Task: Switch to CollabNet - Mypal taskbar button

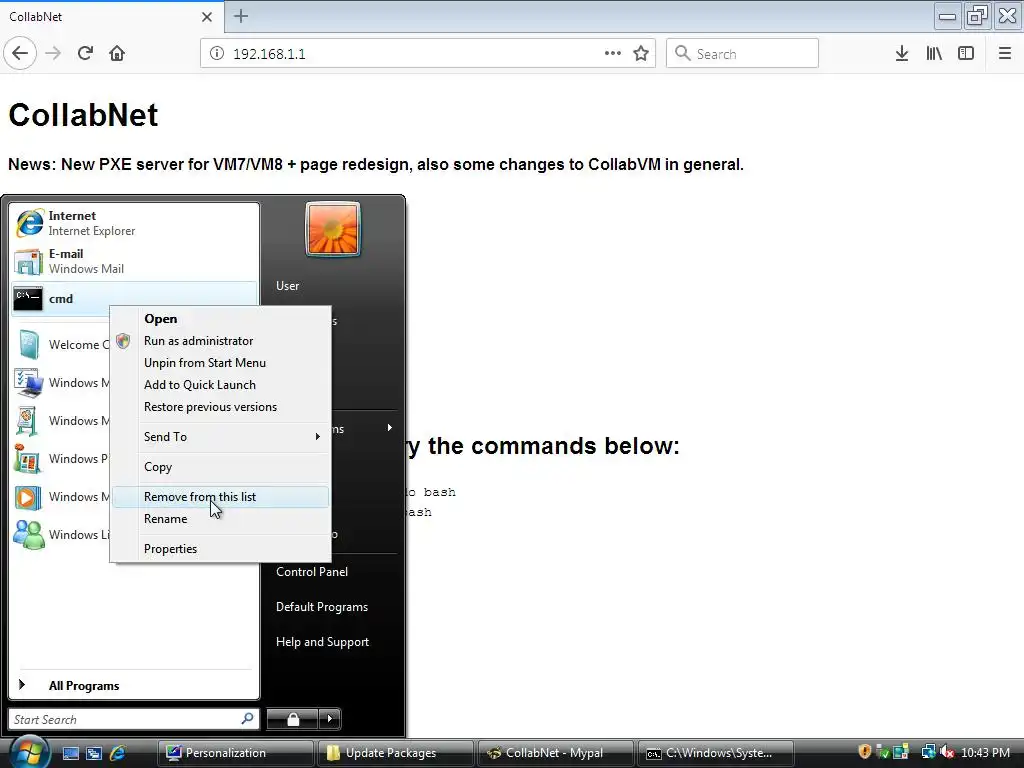Action: 555,753
